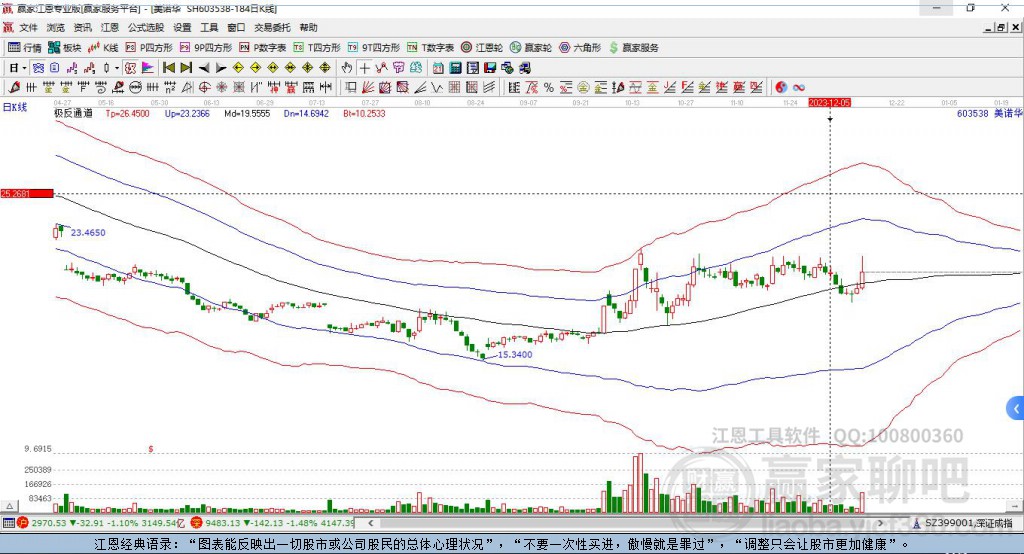Open the 文件 menu
The height and width of the screenshot is (554, 1024).
(x=28, y=27)
